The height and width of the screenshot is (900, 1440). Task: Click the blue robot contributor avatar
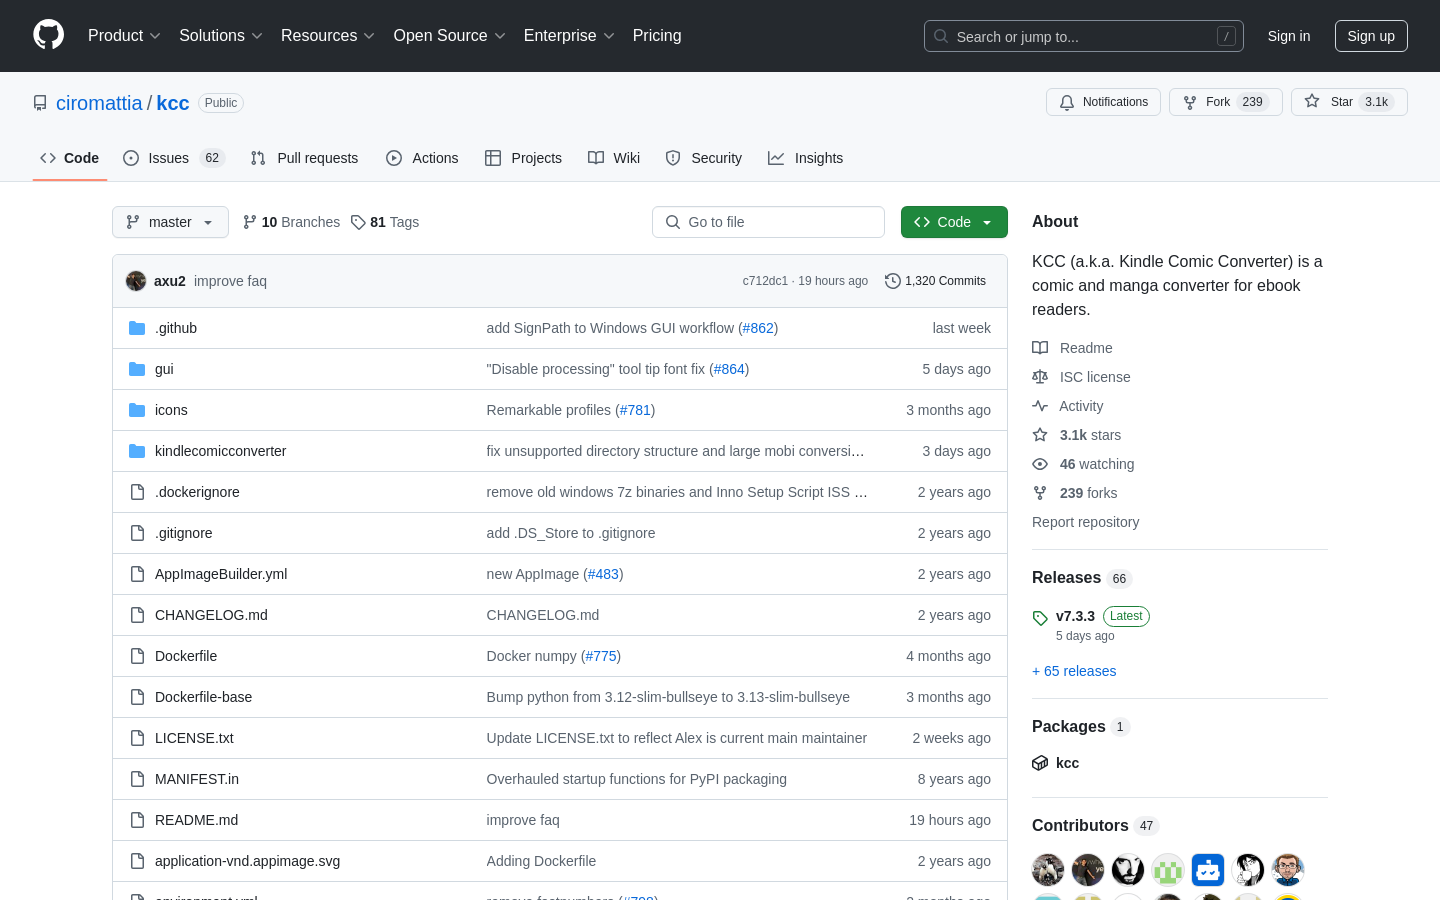[x=1208, y=870]
